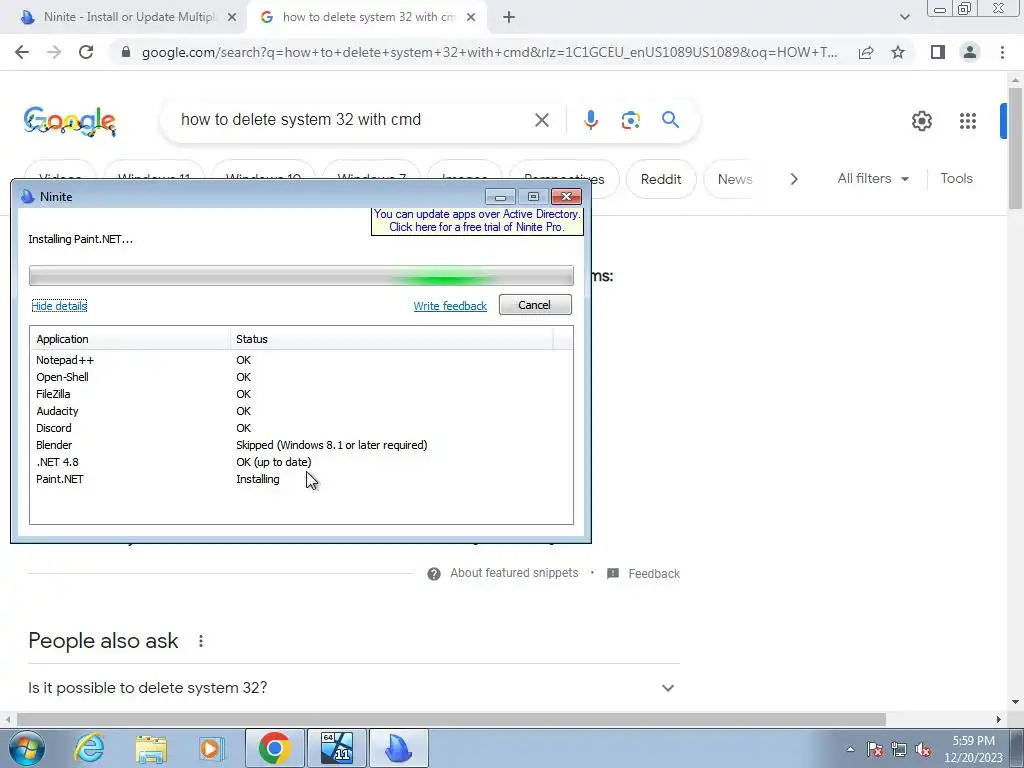The width and height of the screenshot is (1024, 768).
Task: Switch to Ninite taskbar button
Action: 399,748
